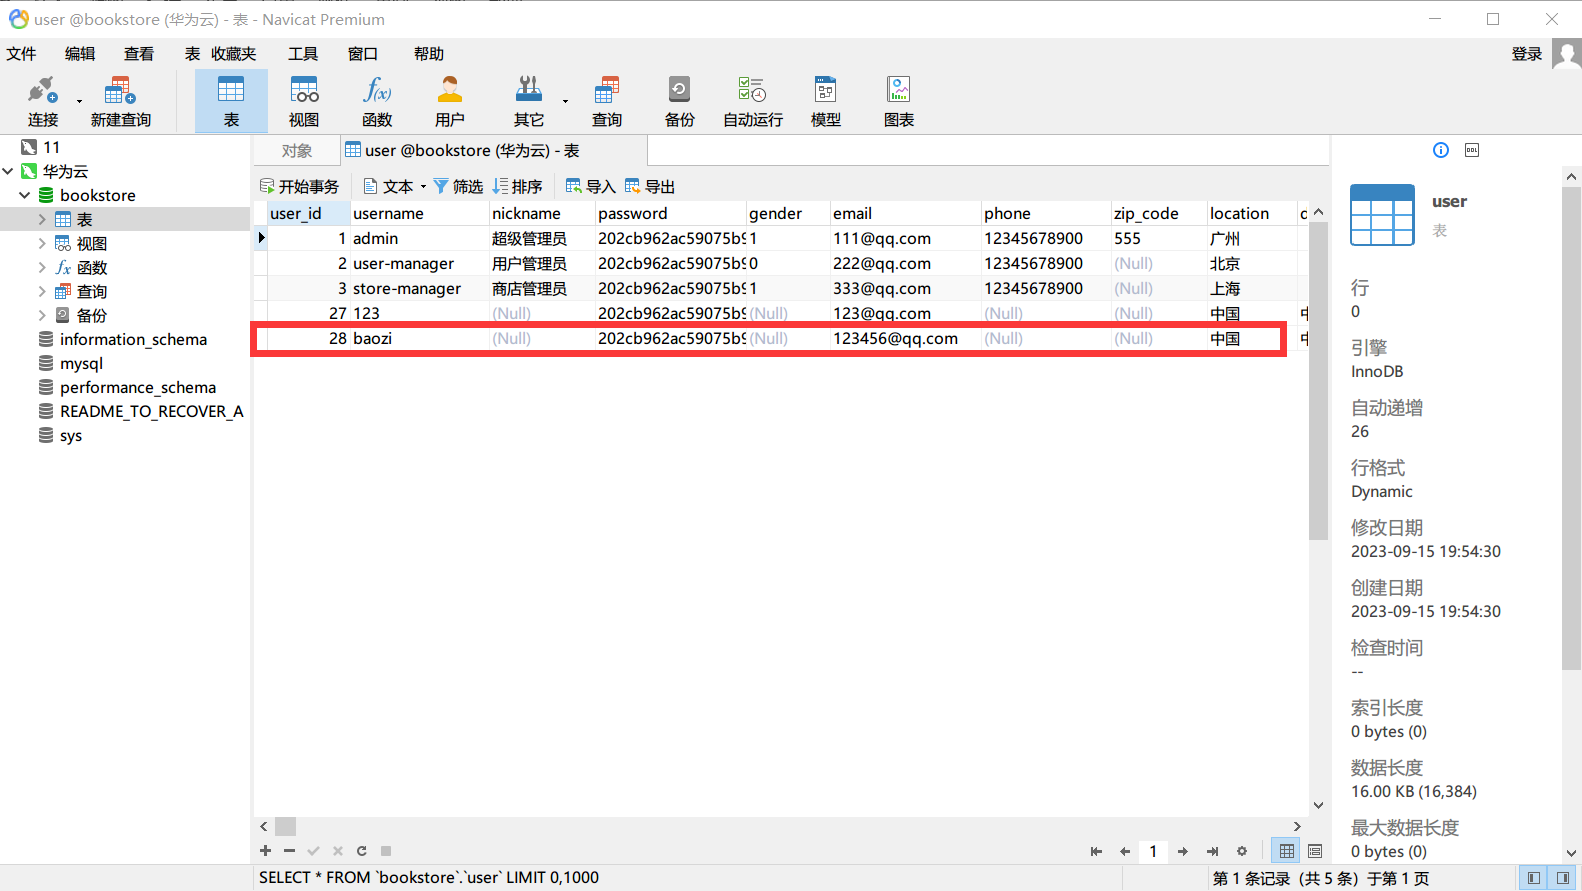The width and height of the screenshot is (1582, 891).
Task: Click the user avatar icon near 登录
Action: click(x=1566, y=54)
